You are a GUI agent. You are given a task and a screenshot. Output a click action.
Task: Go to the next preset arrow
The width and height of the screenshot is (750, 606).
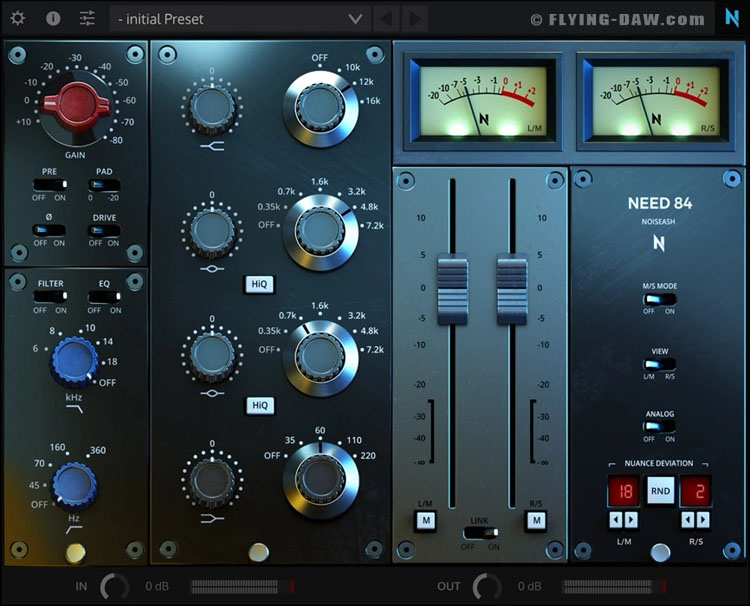click(415, 19)
